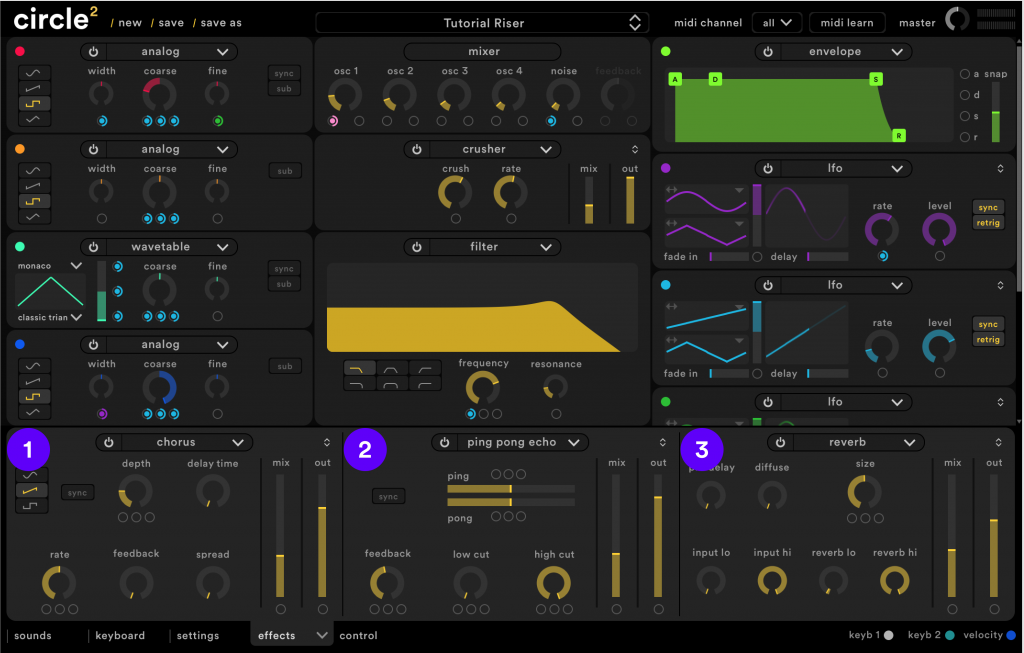This screenshot has width=1024, height=653.
Task: Toggle the filter module power button
Action: pyautogui.click(x=417, y=247)
